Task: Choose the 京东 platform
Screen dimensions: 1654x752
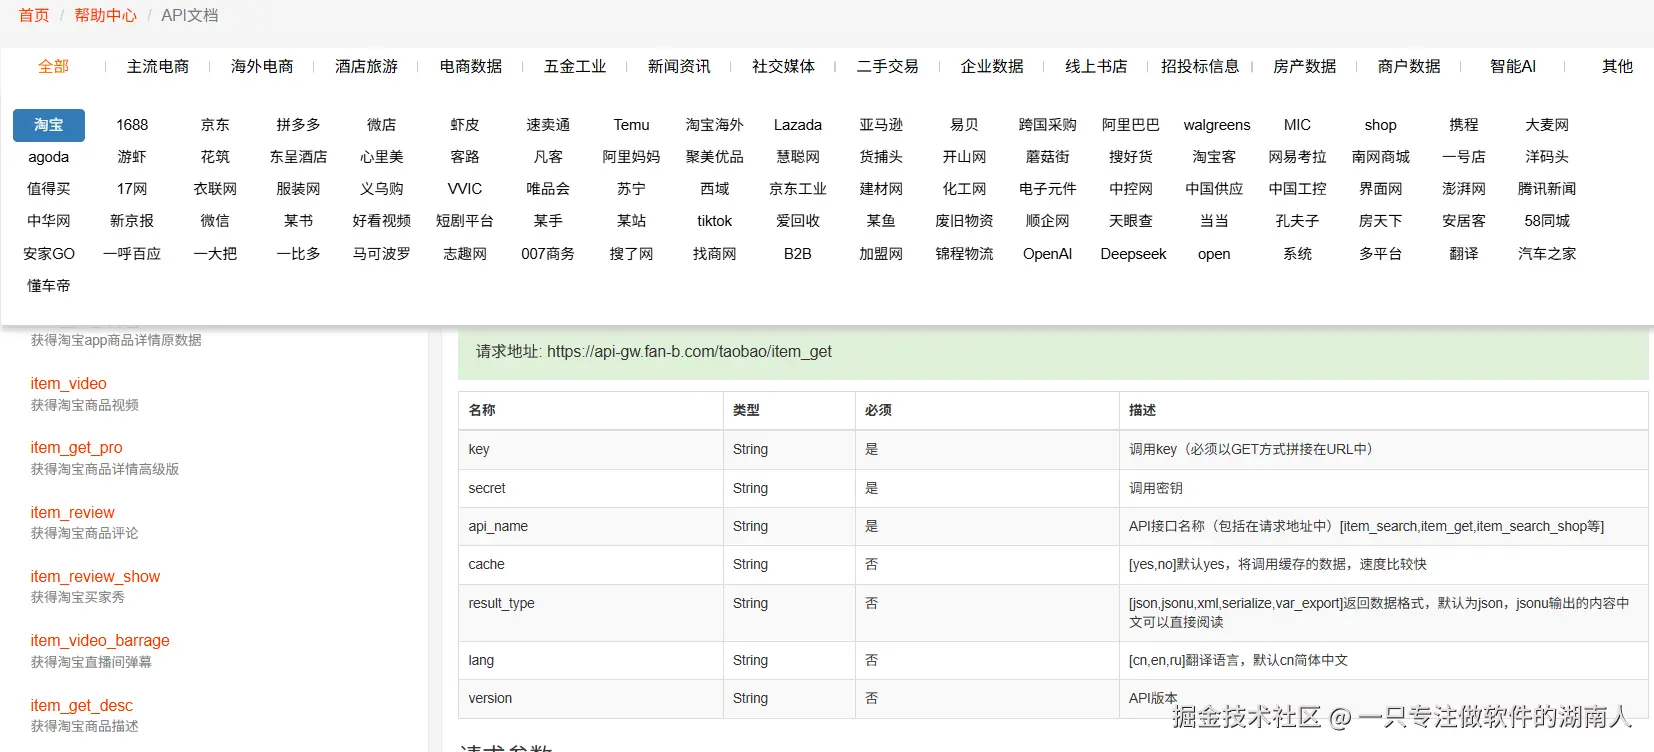Action: [x=215, y=125]
